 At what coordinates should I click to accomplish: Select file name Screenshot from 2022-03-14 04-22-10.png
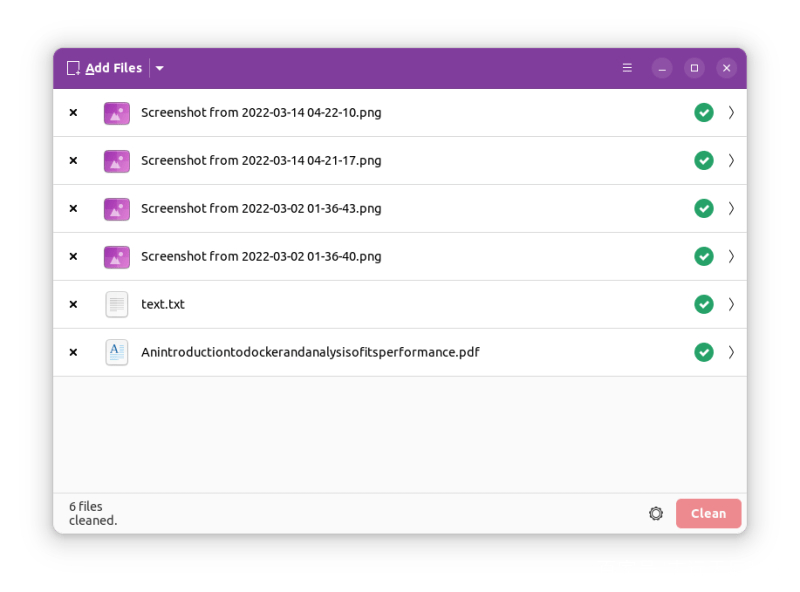click(261, 113)
